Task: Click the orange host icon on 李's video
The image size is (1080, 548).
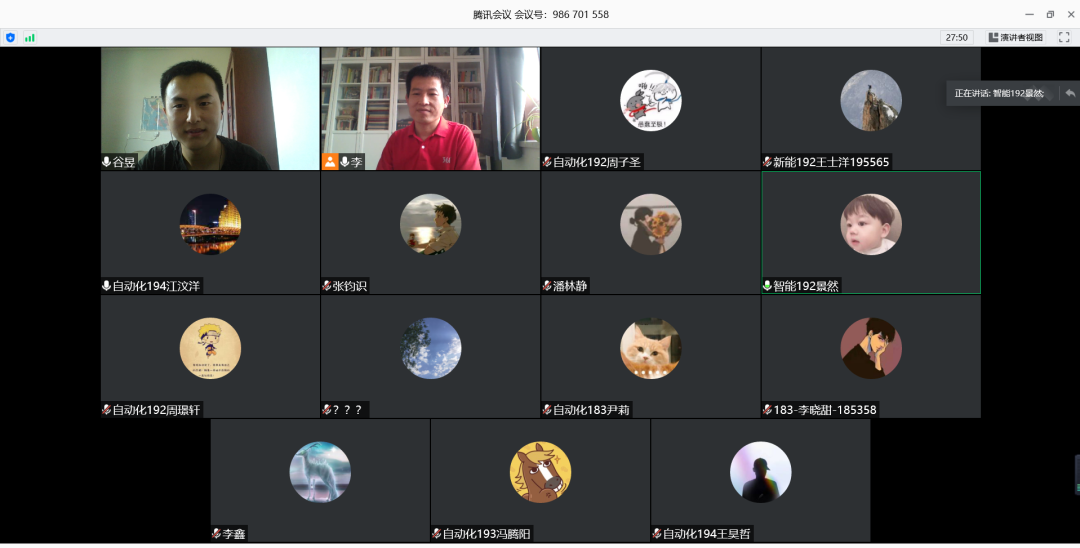Action: click(330, 161)
